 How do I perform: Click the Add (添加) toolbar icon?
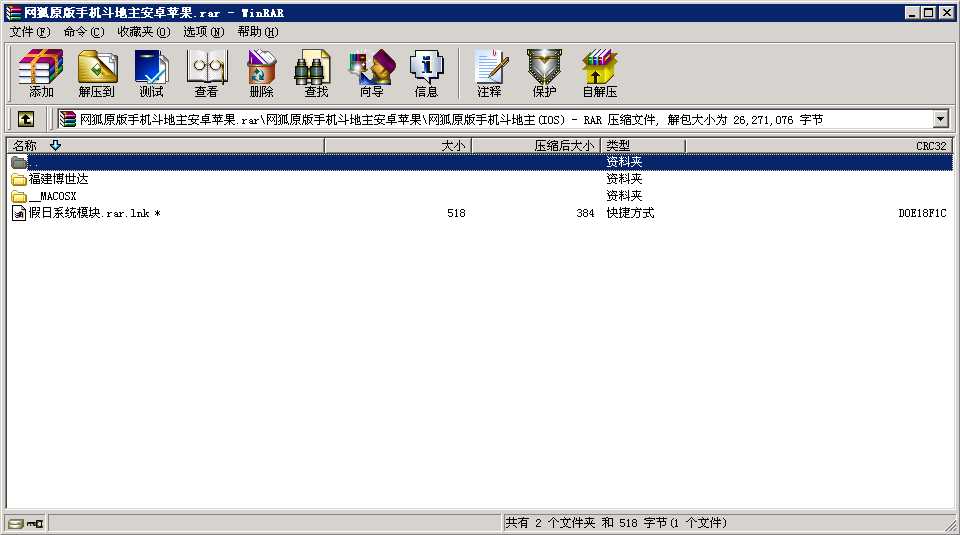[40, 73]
